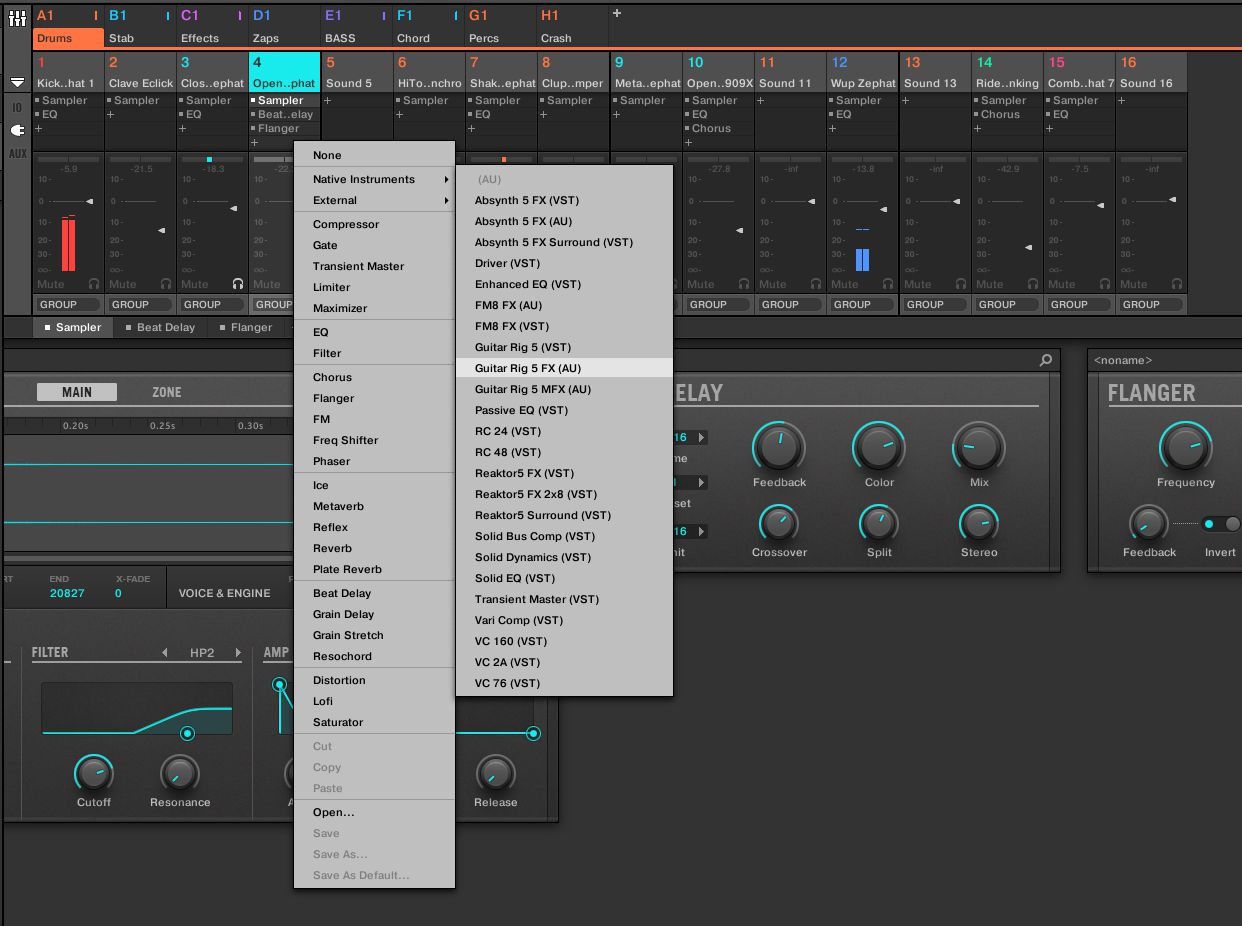Expand the Native Instruments submenu
1242x926 pixels.
click(374, 179)
